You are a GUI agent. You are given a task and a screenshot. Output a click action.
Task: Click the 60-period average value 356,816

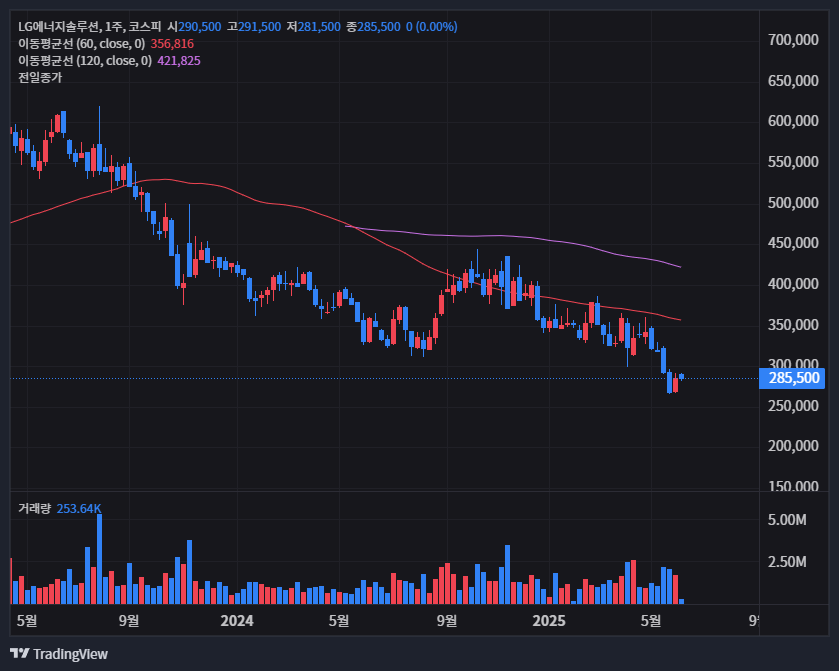point(172,44)
